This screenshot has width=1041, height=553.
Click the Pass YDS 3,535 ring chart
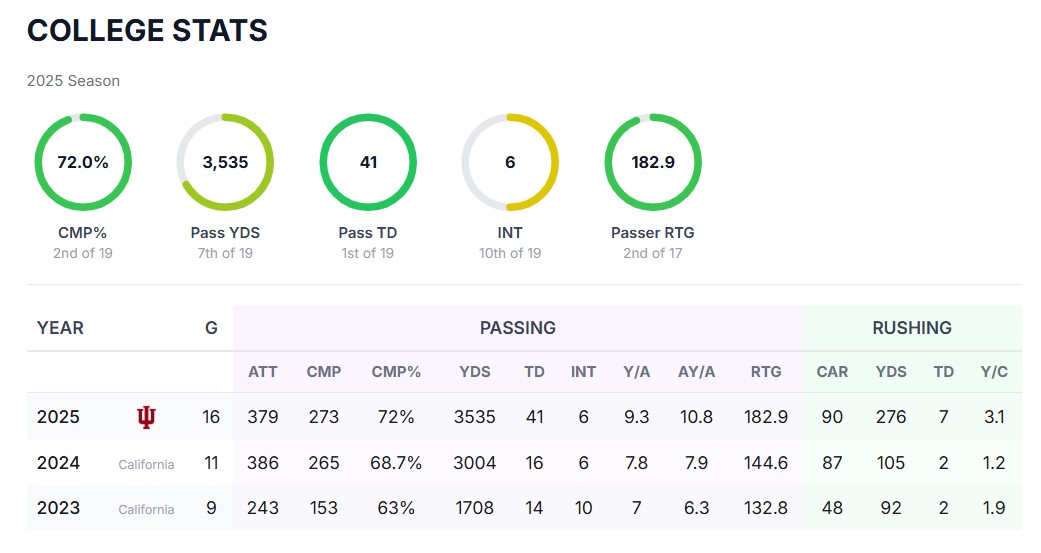pyautogui.click(x=225, y=162)
